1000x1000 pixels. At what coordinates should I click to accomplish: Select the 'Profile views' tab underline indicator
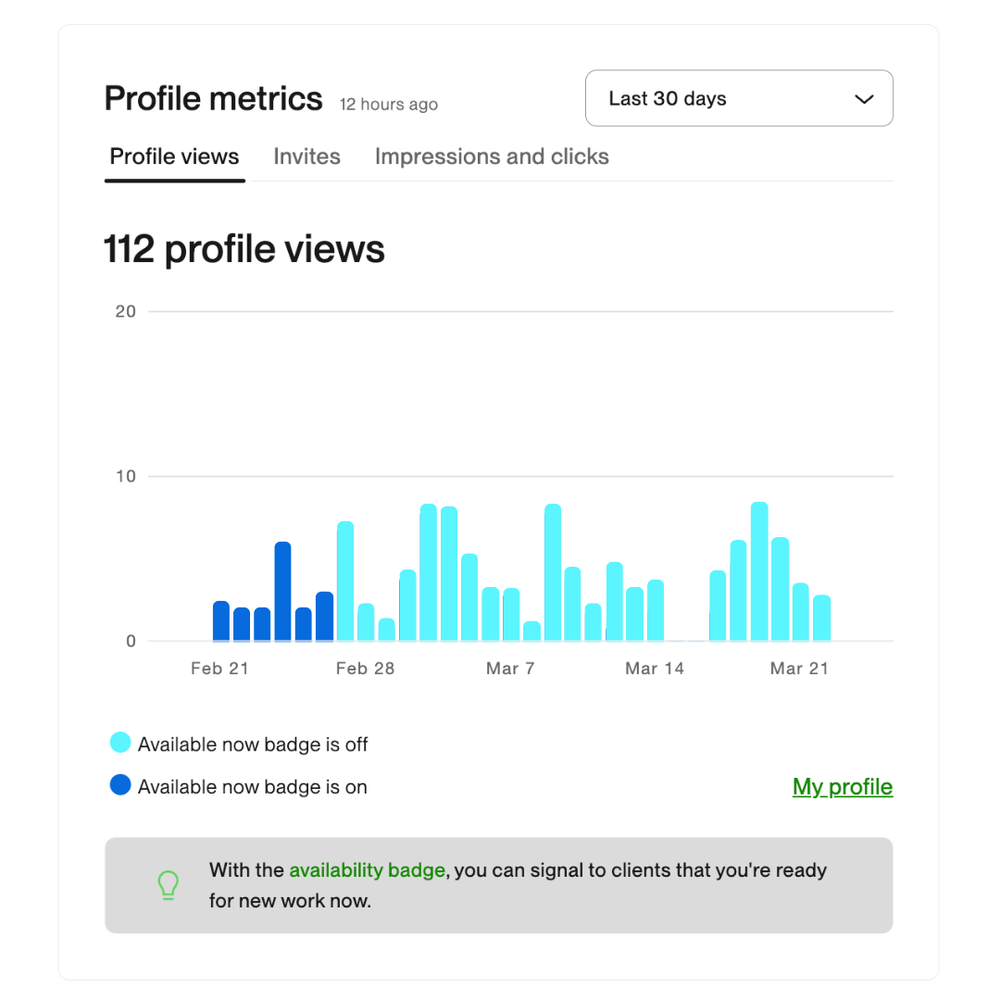tap(174, 180)
